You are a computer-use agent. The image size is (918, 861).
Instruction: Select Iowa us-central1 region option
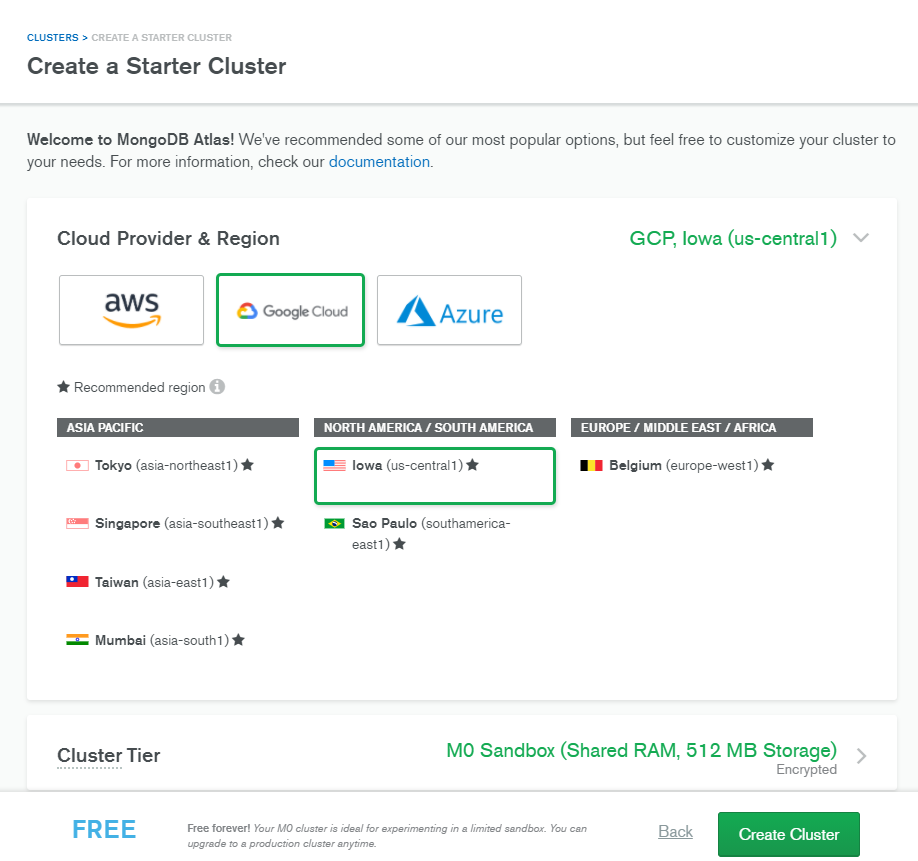pos(434,475)
